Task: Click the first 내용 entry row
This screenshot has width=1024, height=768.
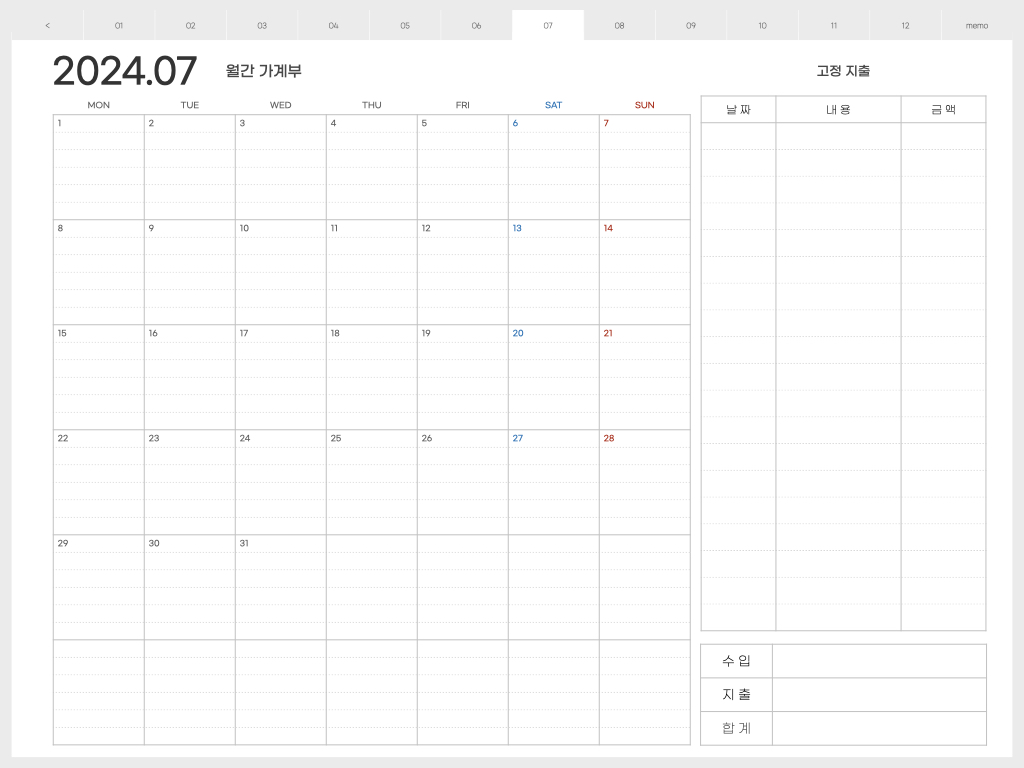Action: pos(839,136)
